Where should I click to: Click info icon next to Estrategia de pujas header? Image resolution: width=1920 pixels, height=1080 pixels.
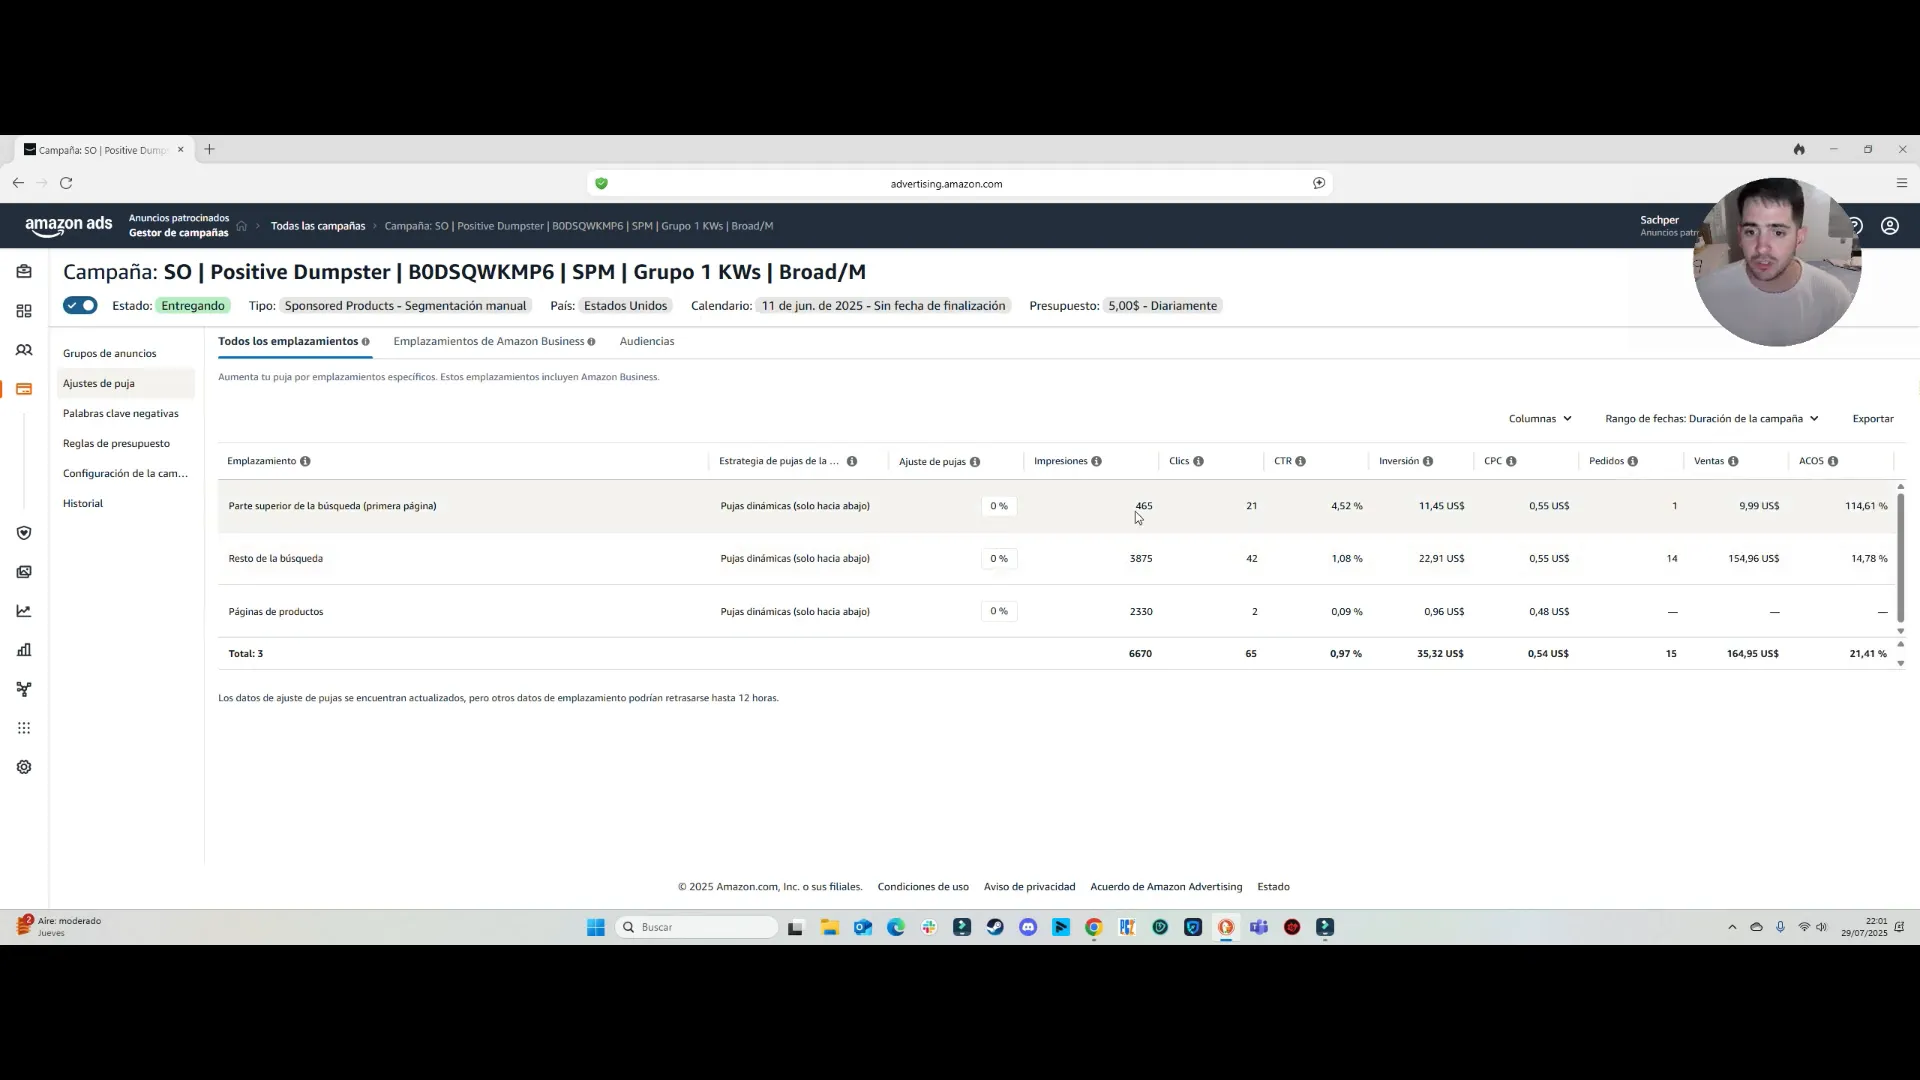point(852,461)
